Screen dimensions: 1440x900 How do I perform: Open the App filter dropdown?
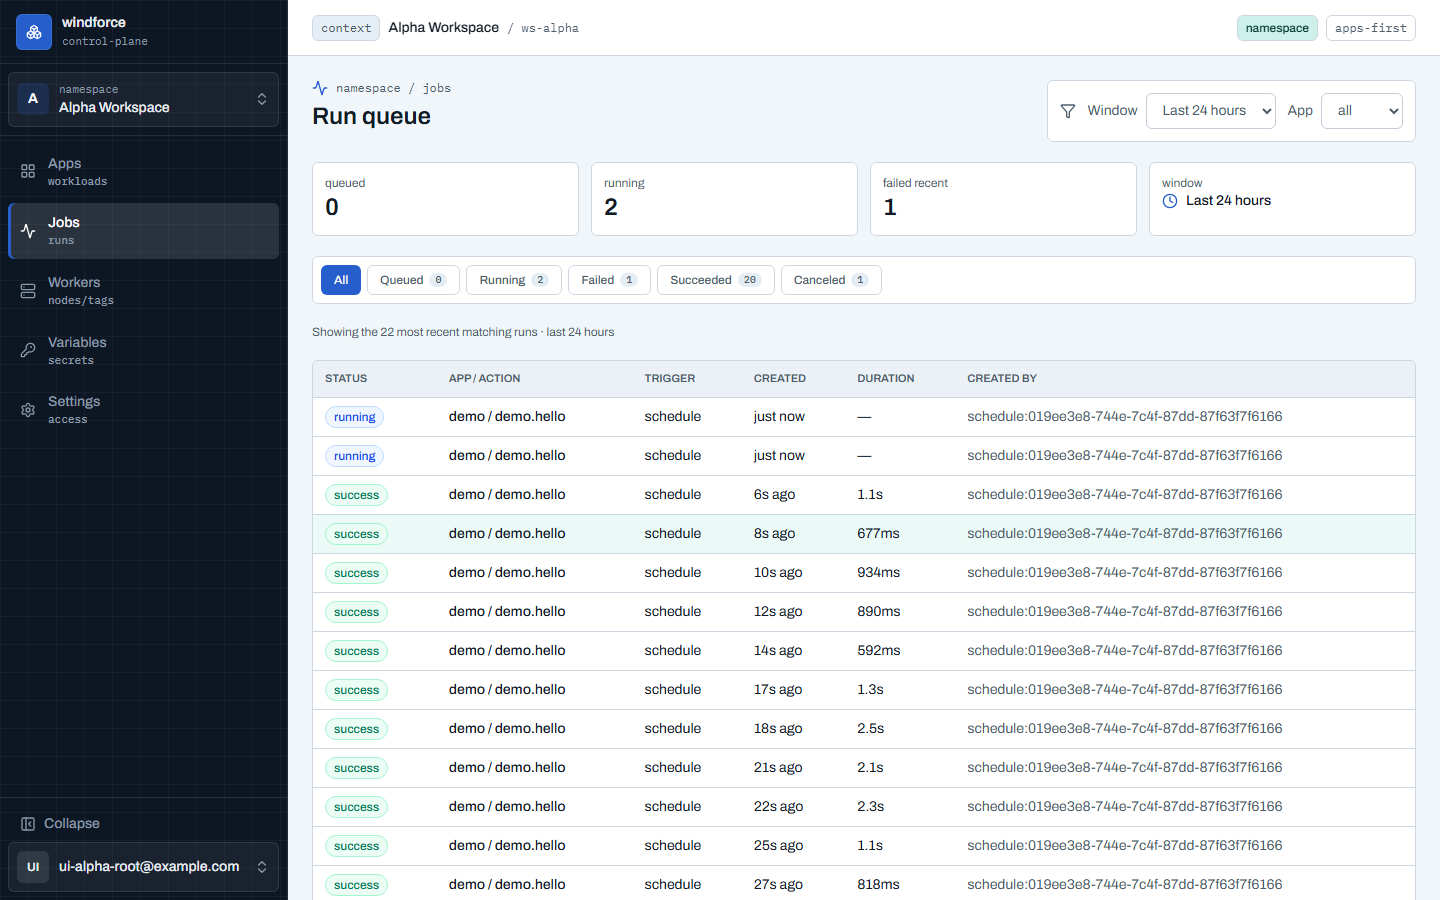click(1362, 111)
